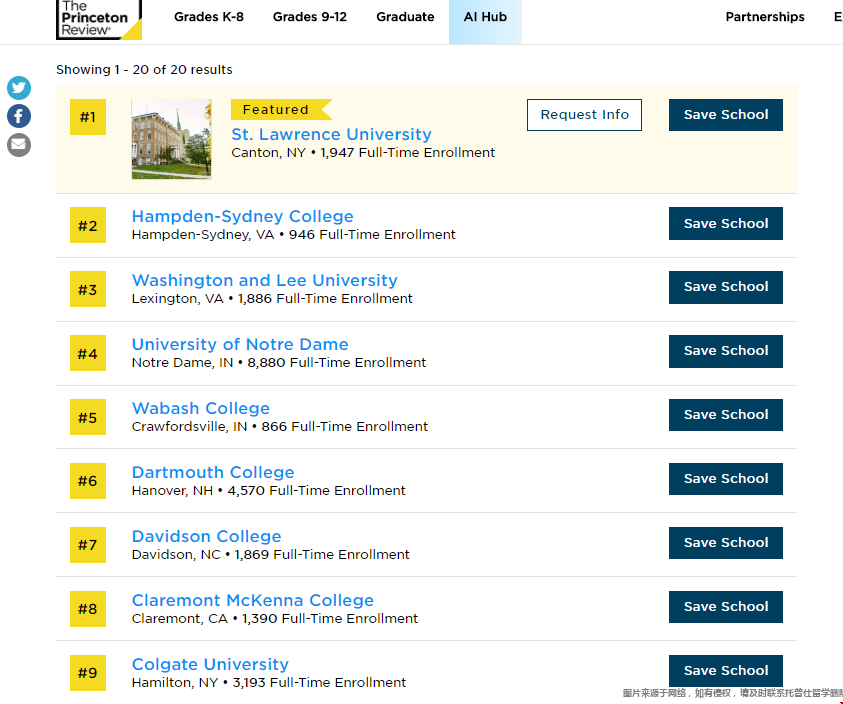The width and height of the screenshot is (843, 704).
Task: Open the Graduate menu
Action: click(x=405, y=17)
